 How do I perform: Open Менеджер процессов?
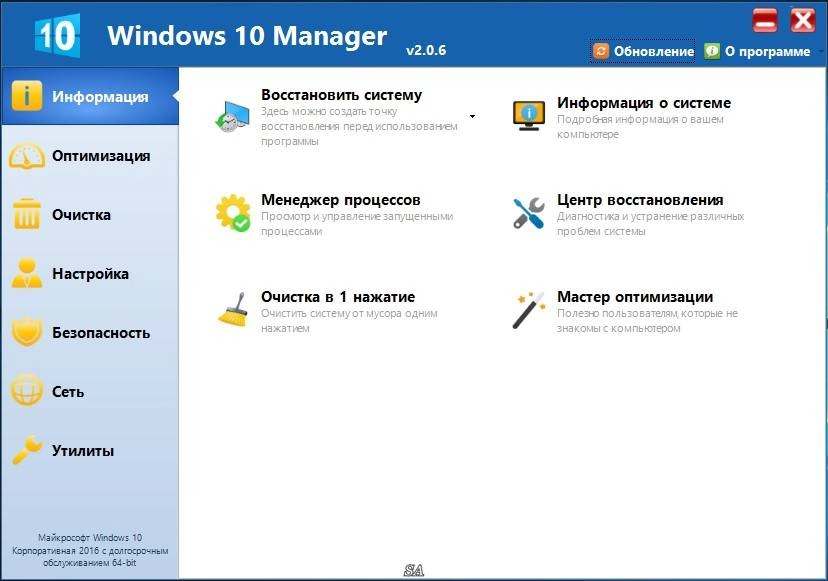pyautogui.click(x=341, y=200)
